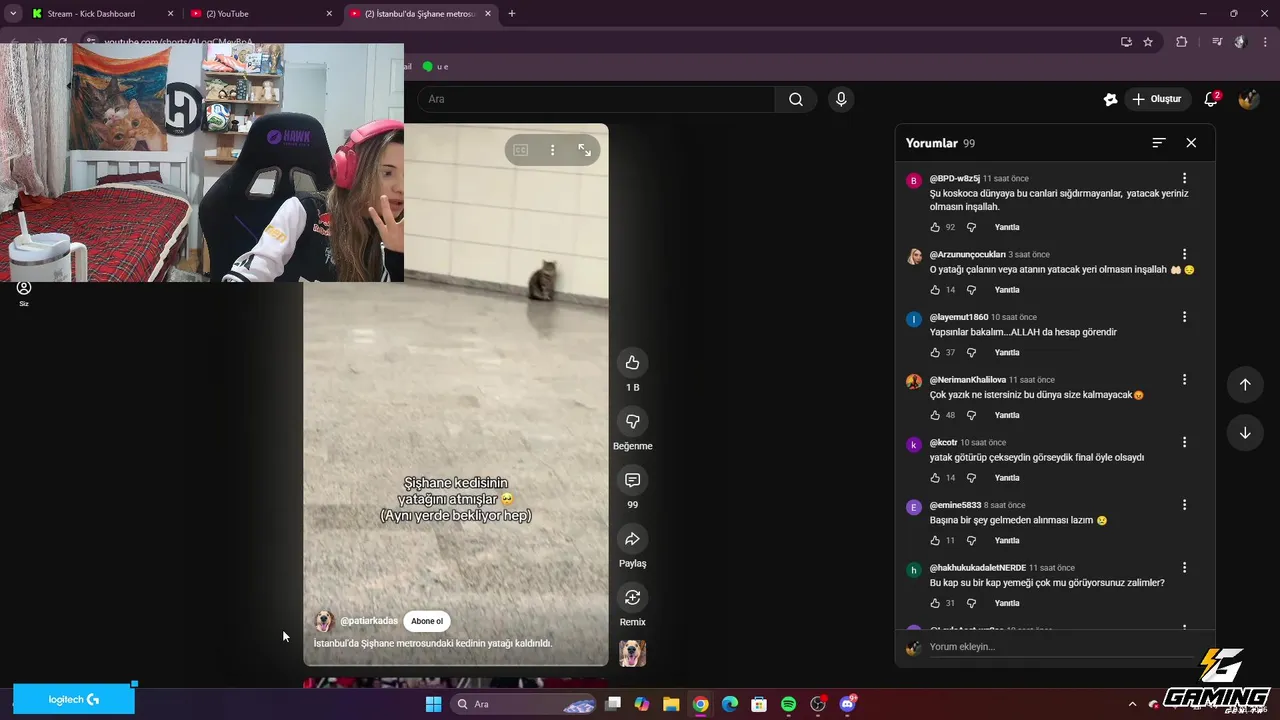Toggle captions on the short player
Screen dimensions: 1280x720
pos(520,150)
